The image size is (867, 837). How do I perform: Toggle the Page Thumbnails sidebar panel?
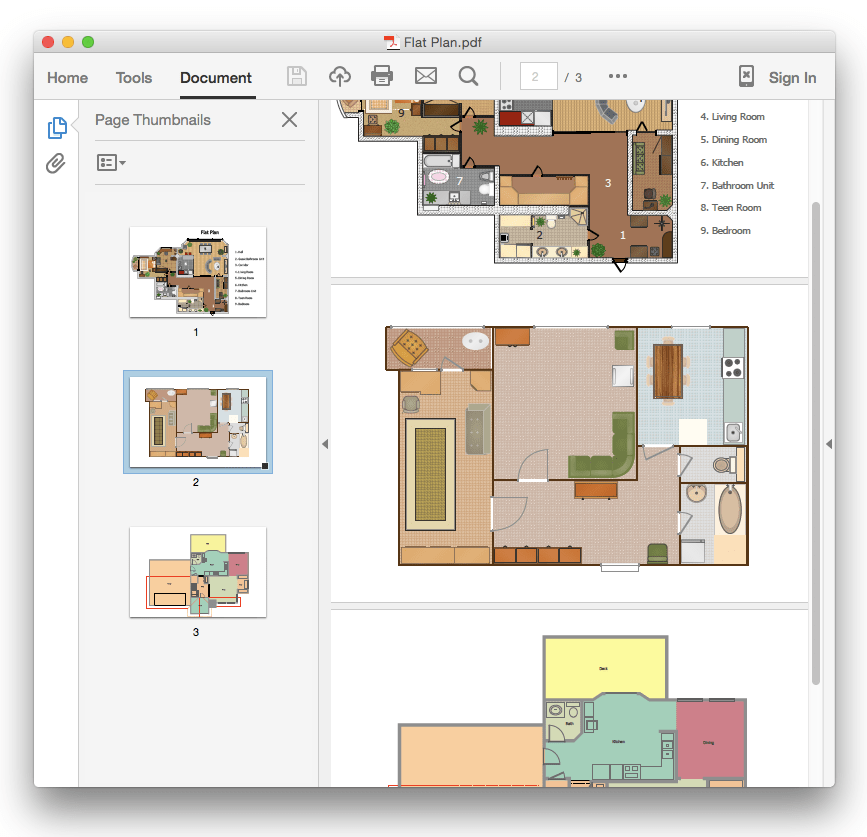tap(57, 127)
